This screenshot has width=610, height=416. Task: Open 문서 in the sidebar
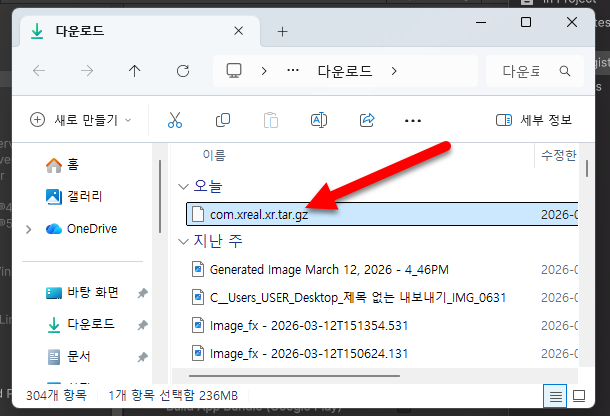[x=69, y=356]
